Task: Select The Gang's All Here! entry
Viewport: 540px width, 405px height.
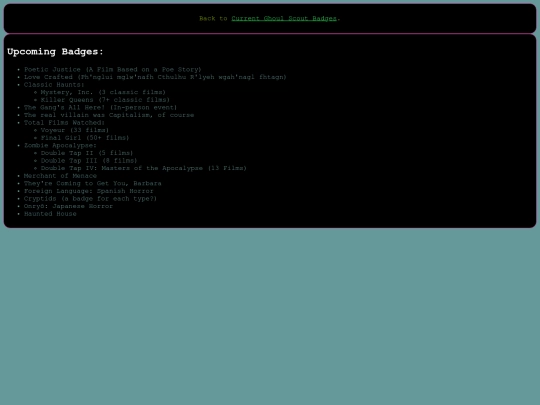Action: point(100,107)
